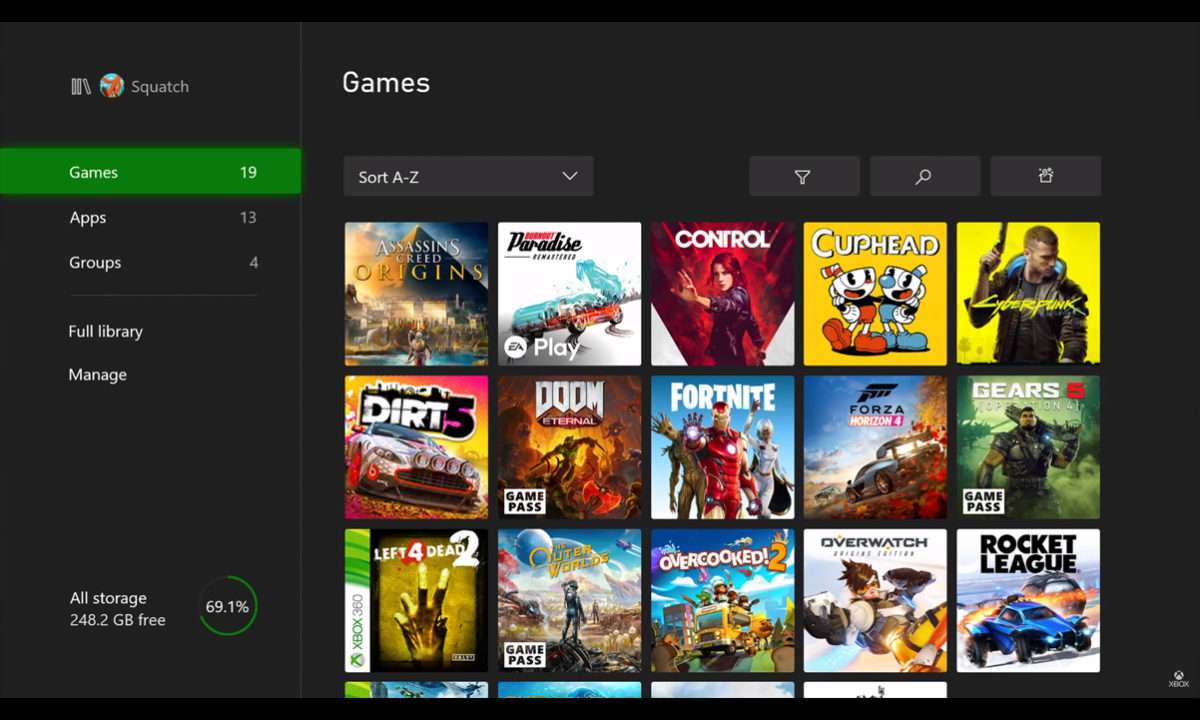Select the Squatch profile avatar
Screen dimensions: 1200x720
tap(112, 87)
